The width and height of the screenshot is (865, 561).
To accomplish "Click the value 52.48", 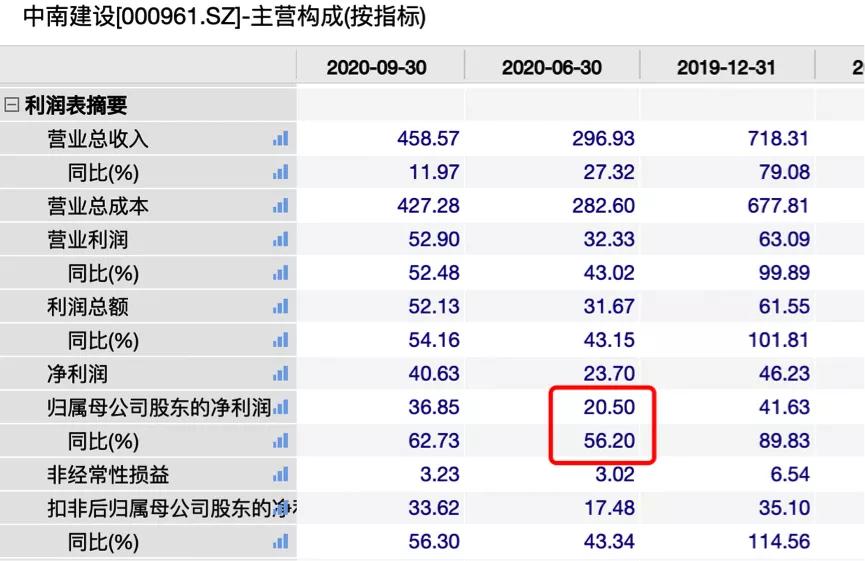I will (434, 273).
